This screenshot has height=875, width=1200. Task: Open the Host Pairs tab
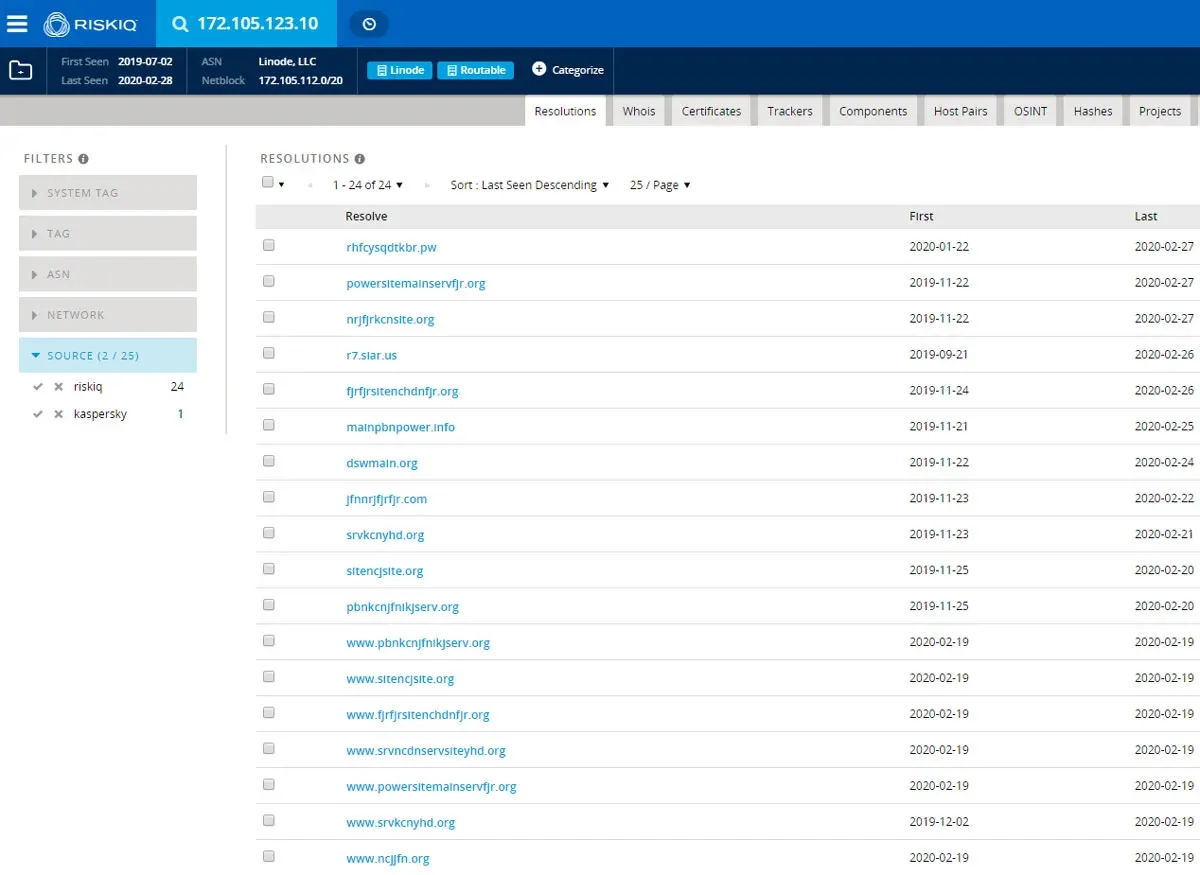(x=960, y=111)
